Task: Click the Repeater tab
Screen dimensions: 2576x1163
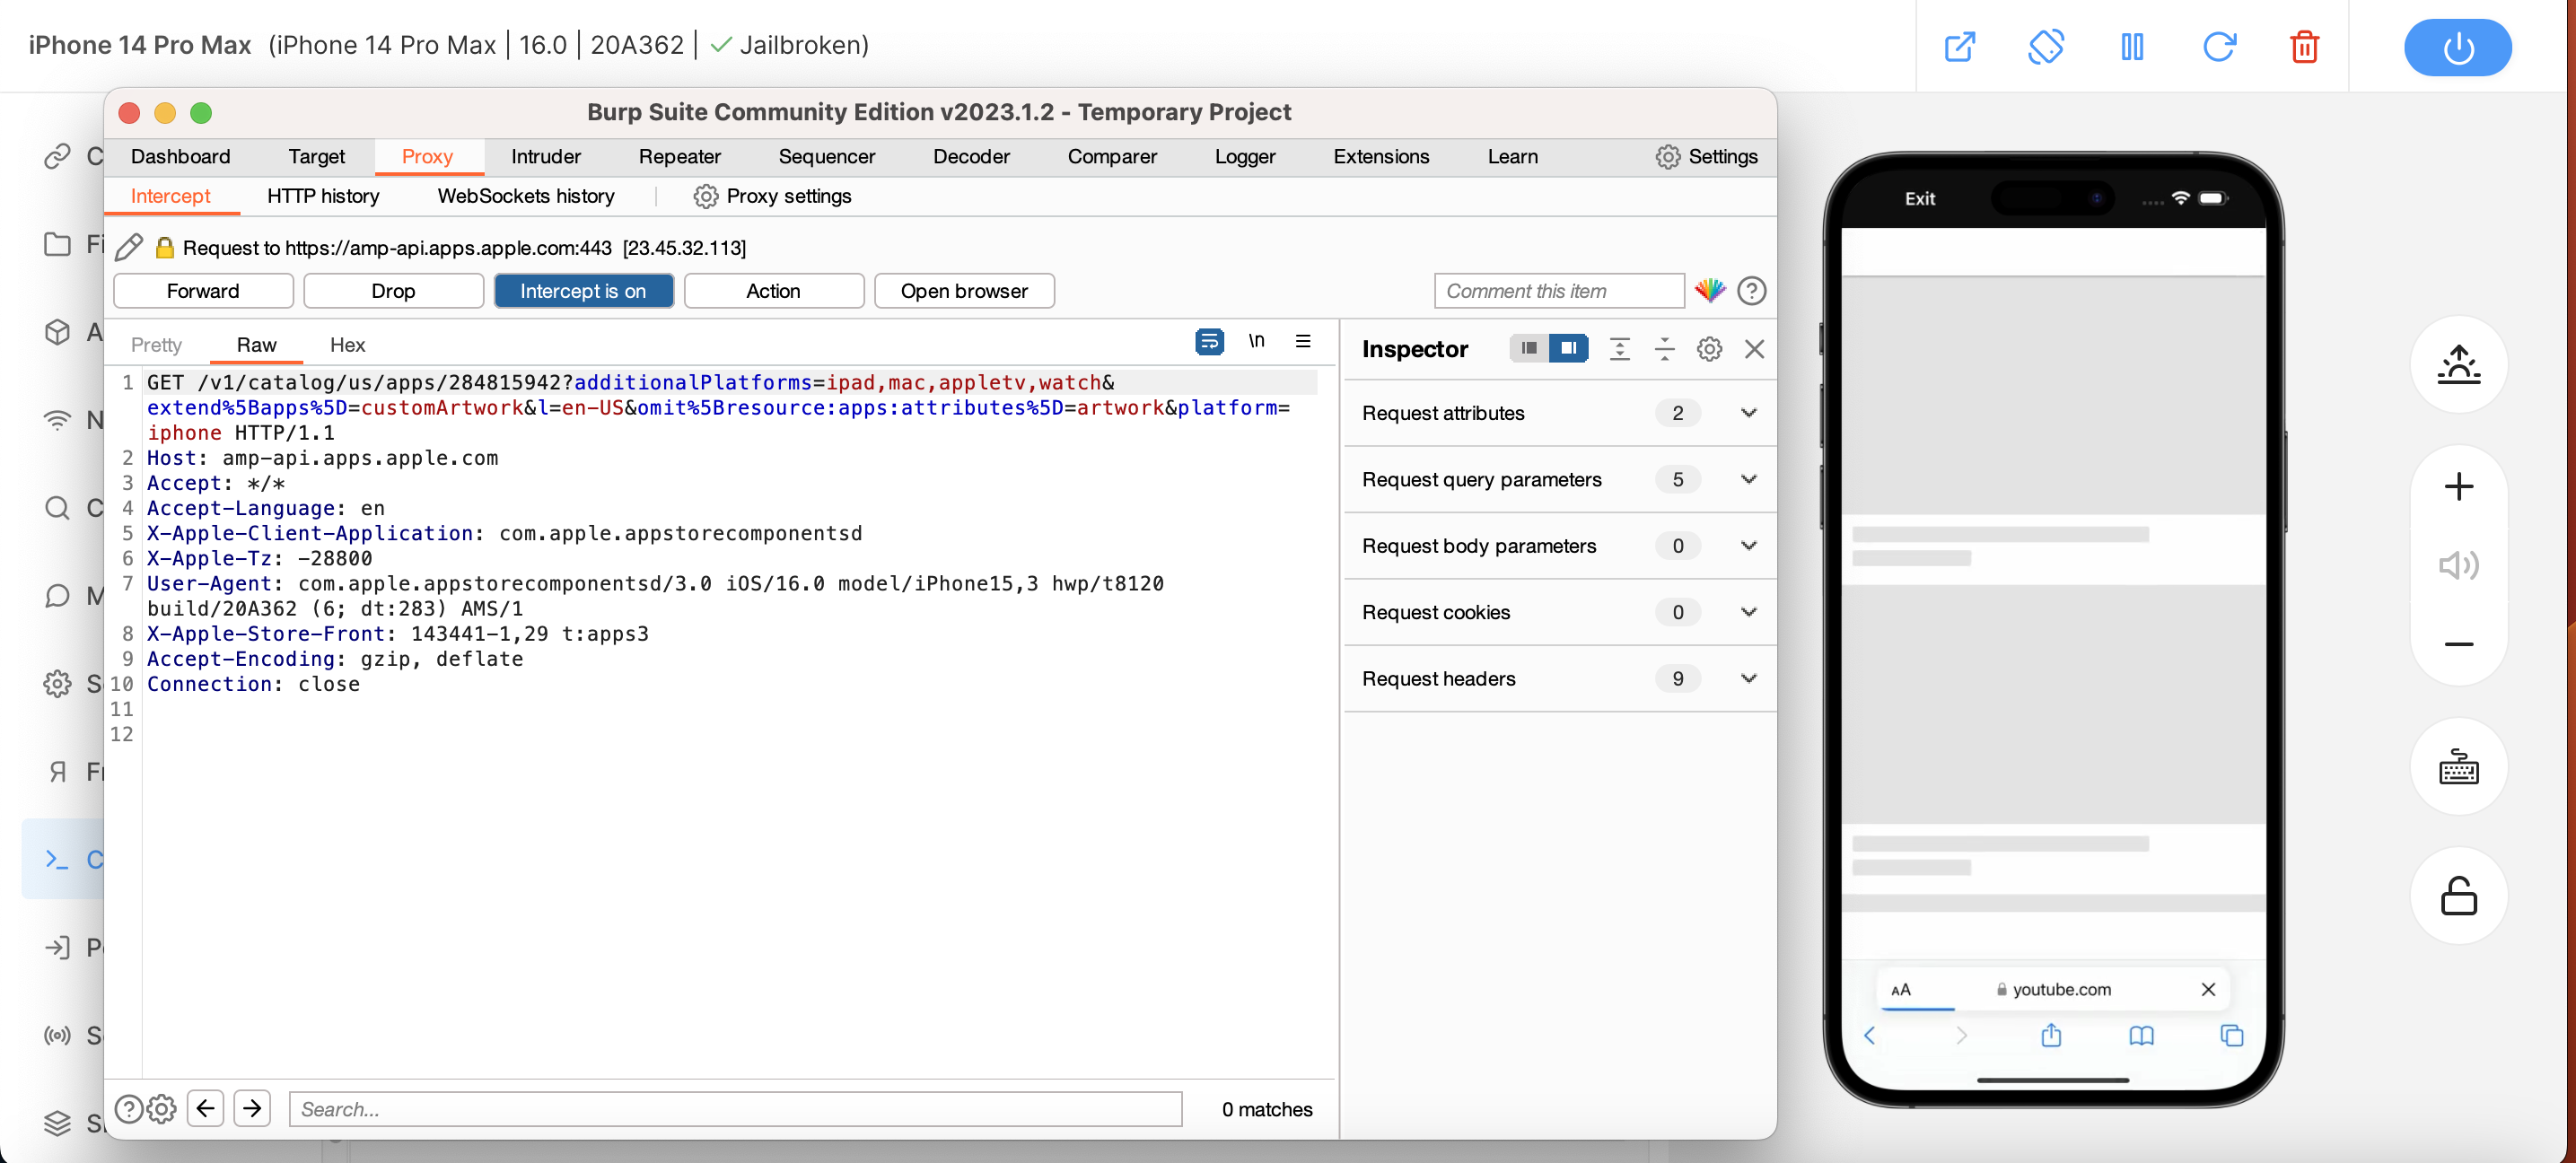Action: point(679,154)
